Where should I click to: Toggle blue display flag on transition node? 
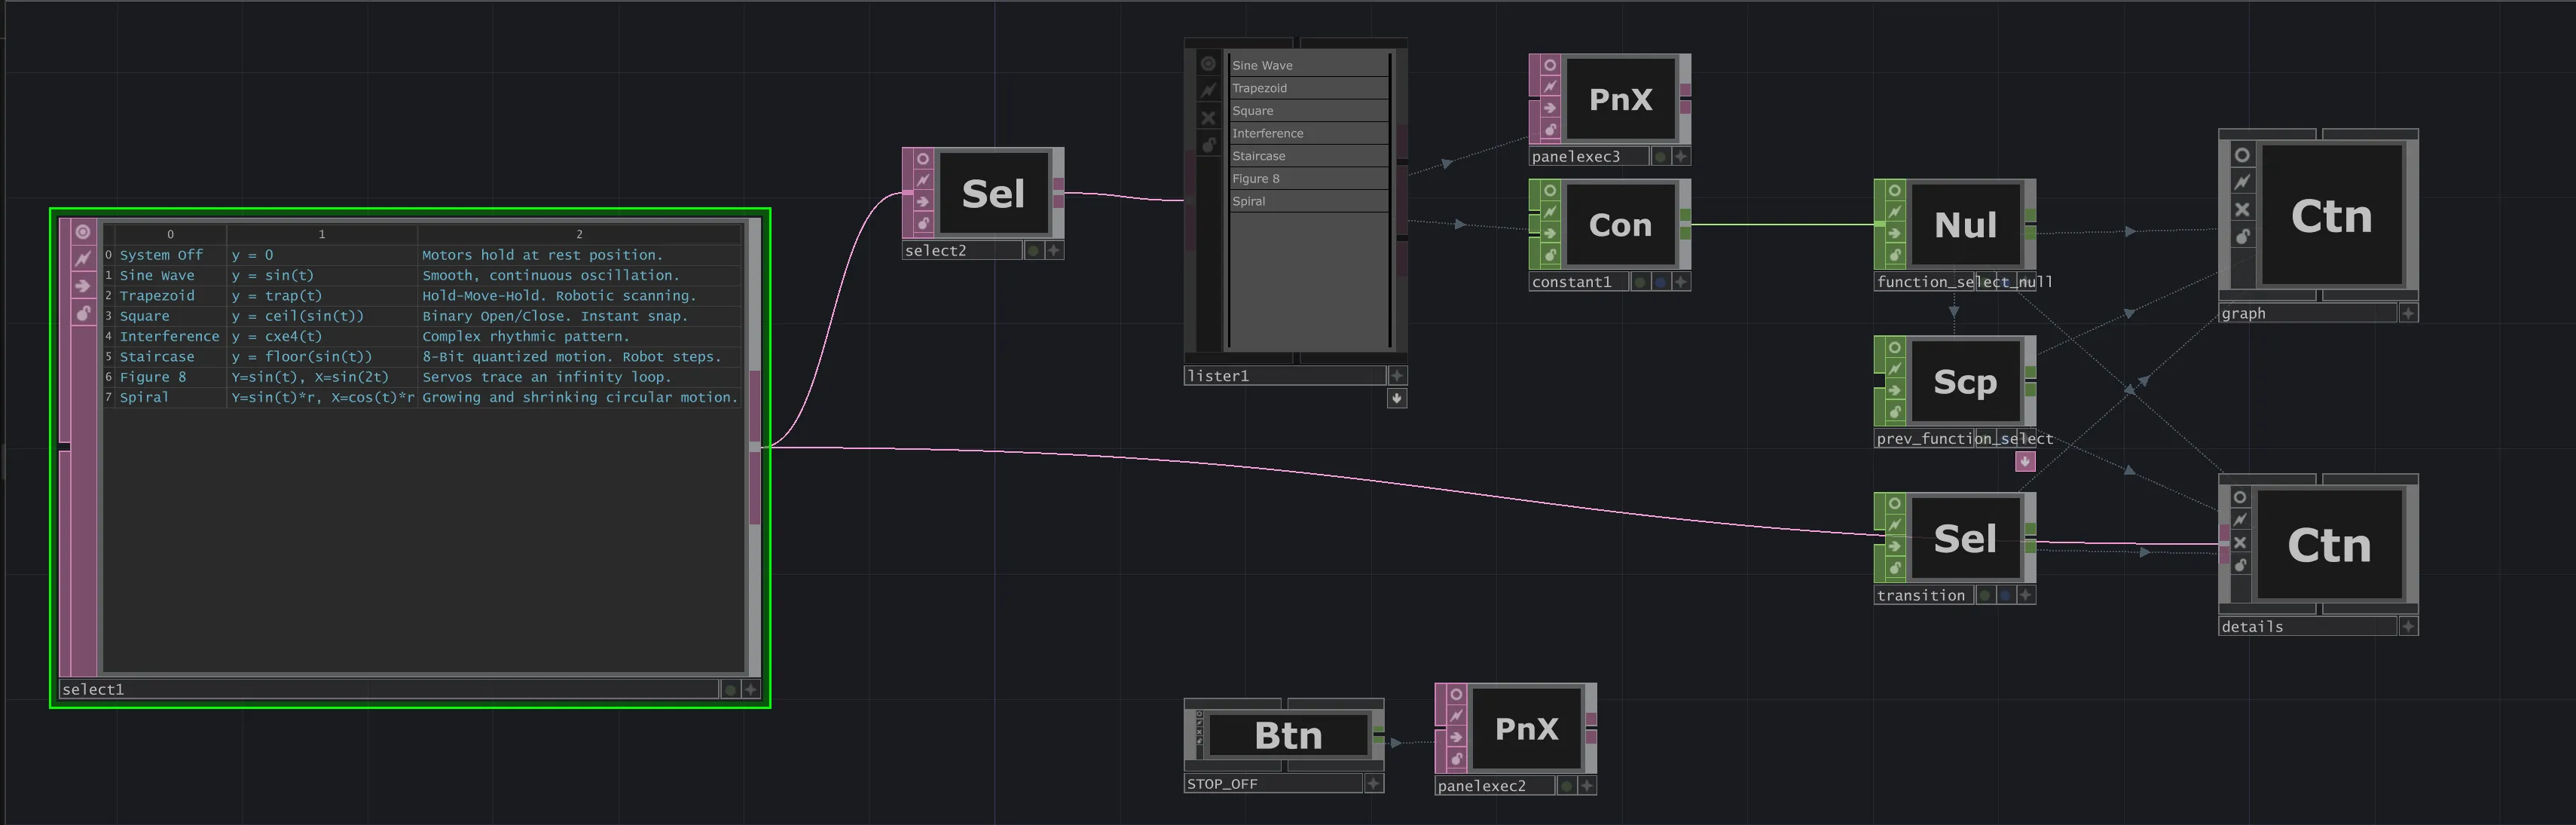2005,595
